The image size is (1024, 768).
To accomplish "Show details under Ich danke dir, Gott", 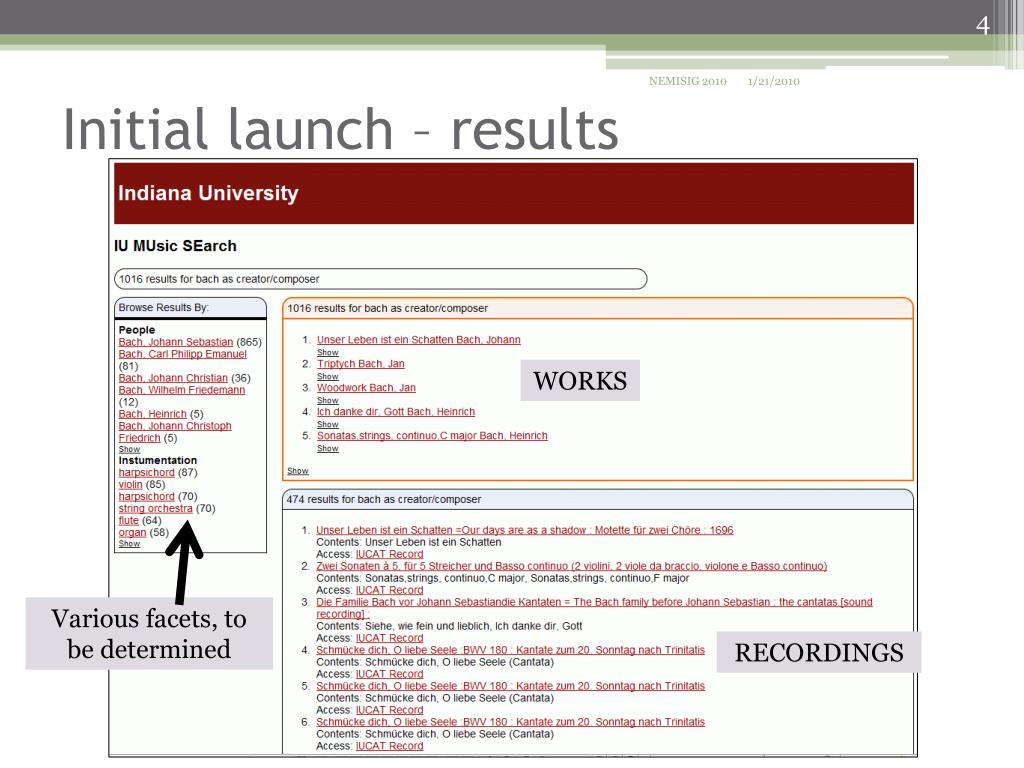I will [x=328, y=424].
